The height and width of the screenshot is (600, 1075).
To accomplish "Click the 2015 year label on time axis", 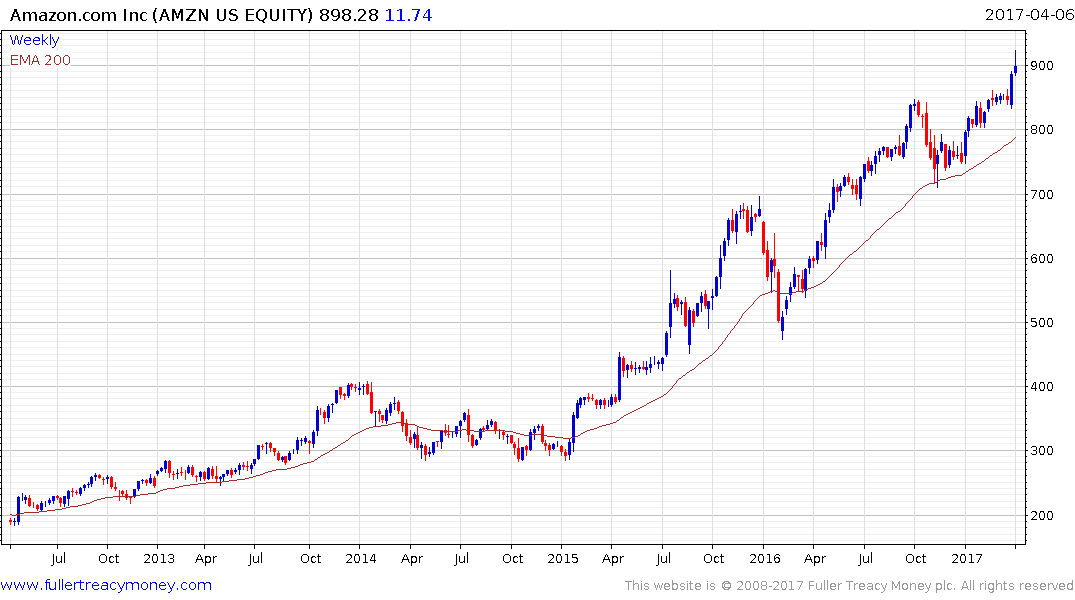I will coord(563,559).
